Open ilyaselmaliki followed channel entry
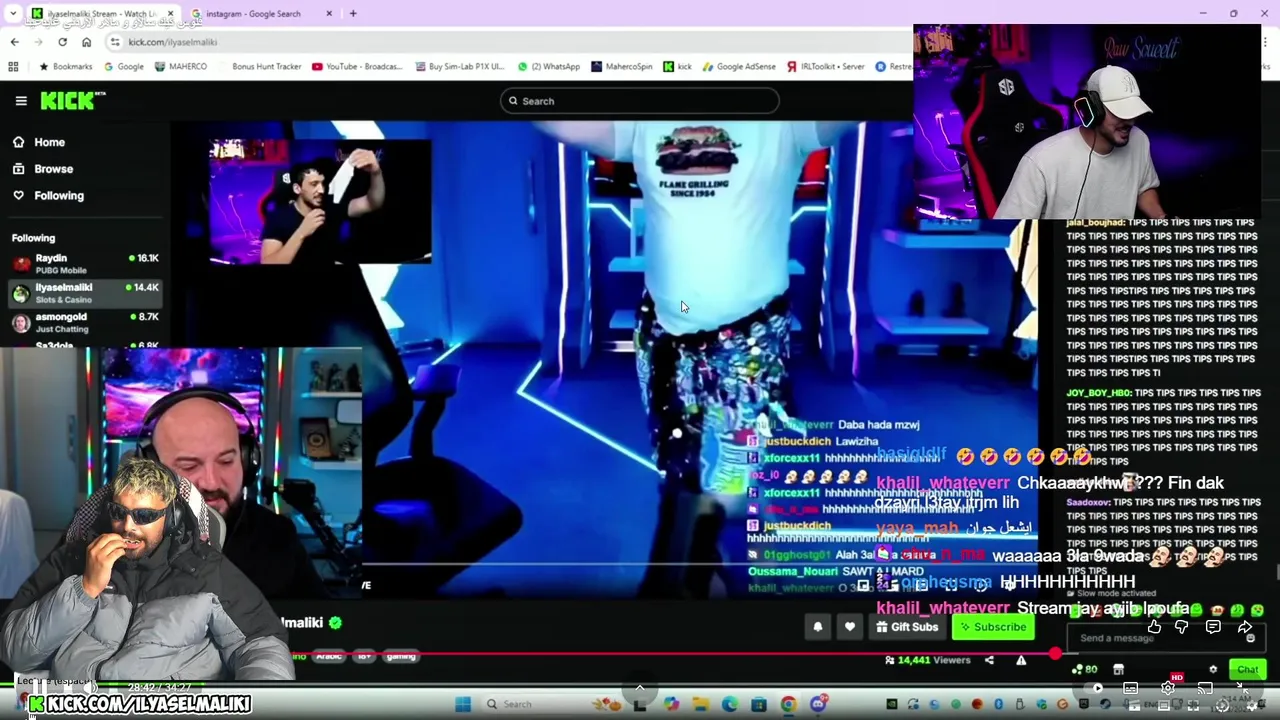Image resolution: width=1280 pixels, height=720 pixels. [x=85, y=292]
